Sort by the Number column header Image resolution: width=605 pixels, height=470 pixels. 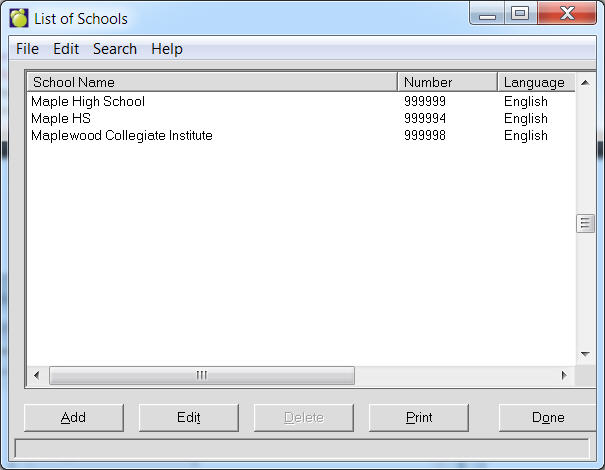(x=447, y=82)
